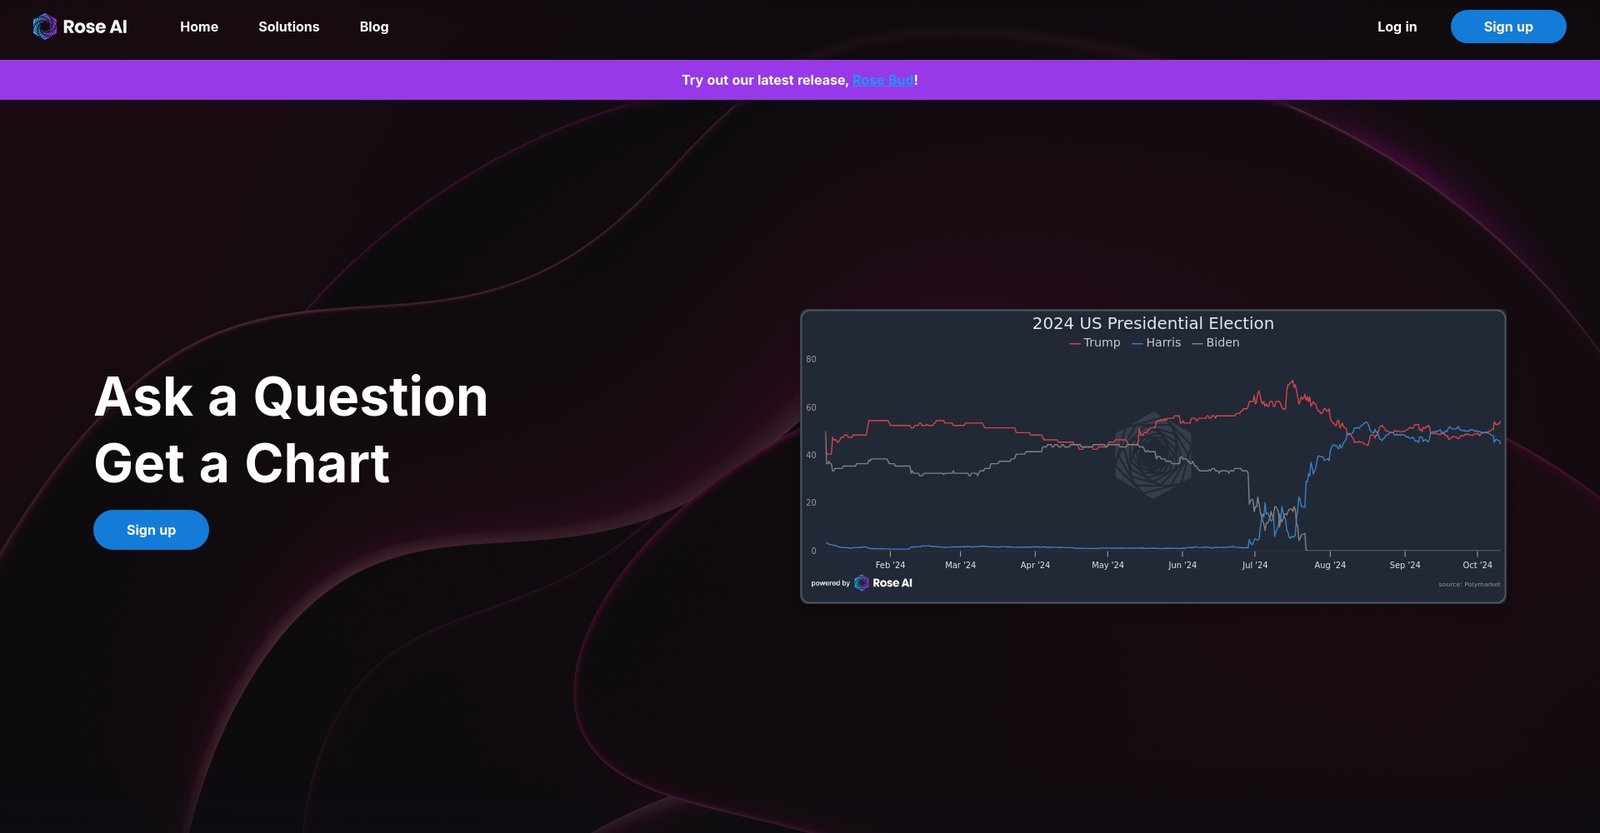Click the Rose AI watermark in chart center

click(x=1153, y=455)
